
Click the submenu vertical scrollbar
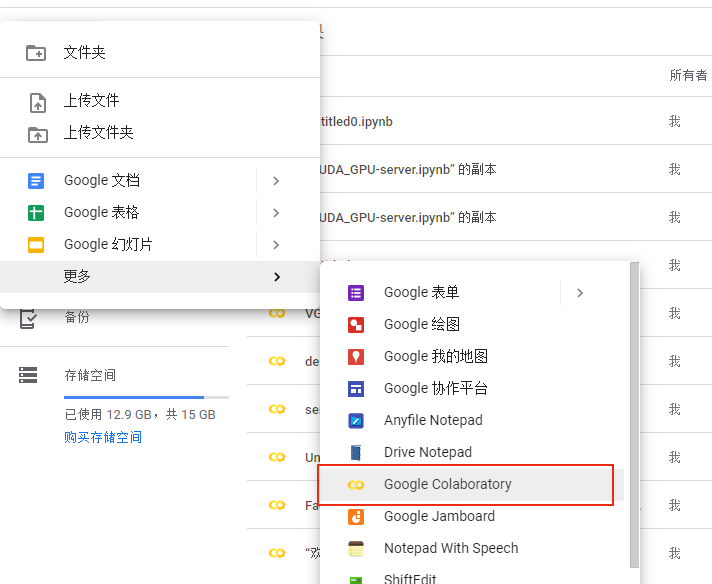[634, 415]
